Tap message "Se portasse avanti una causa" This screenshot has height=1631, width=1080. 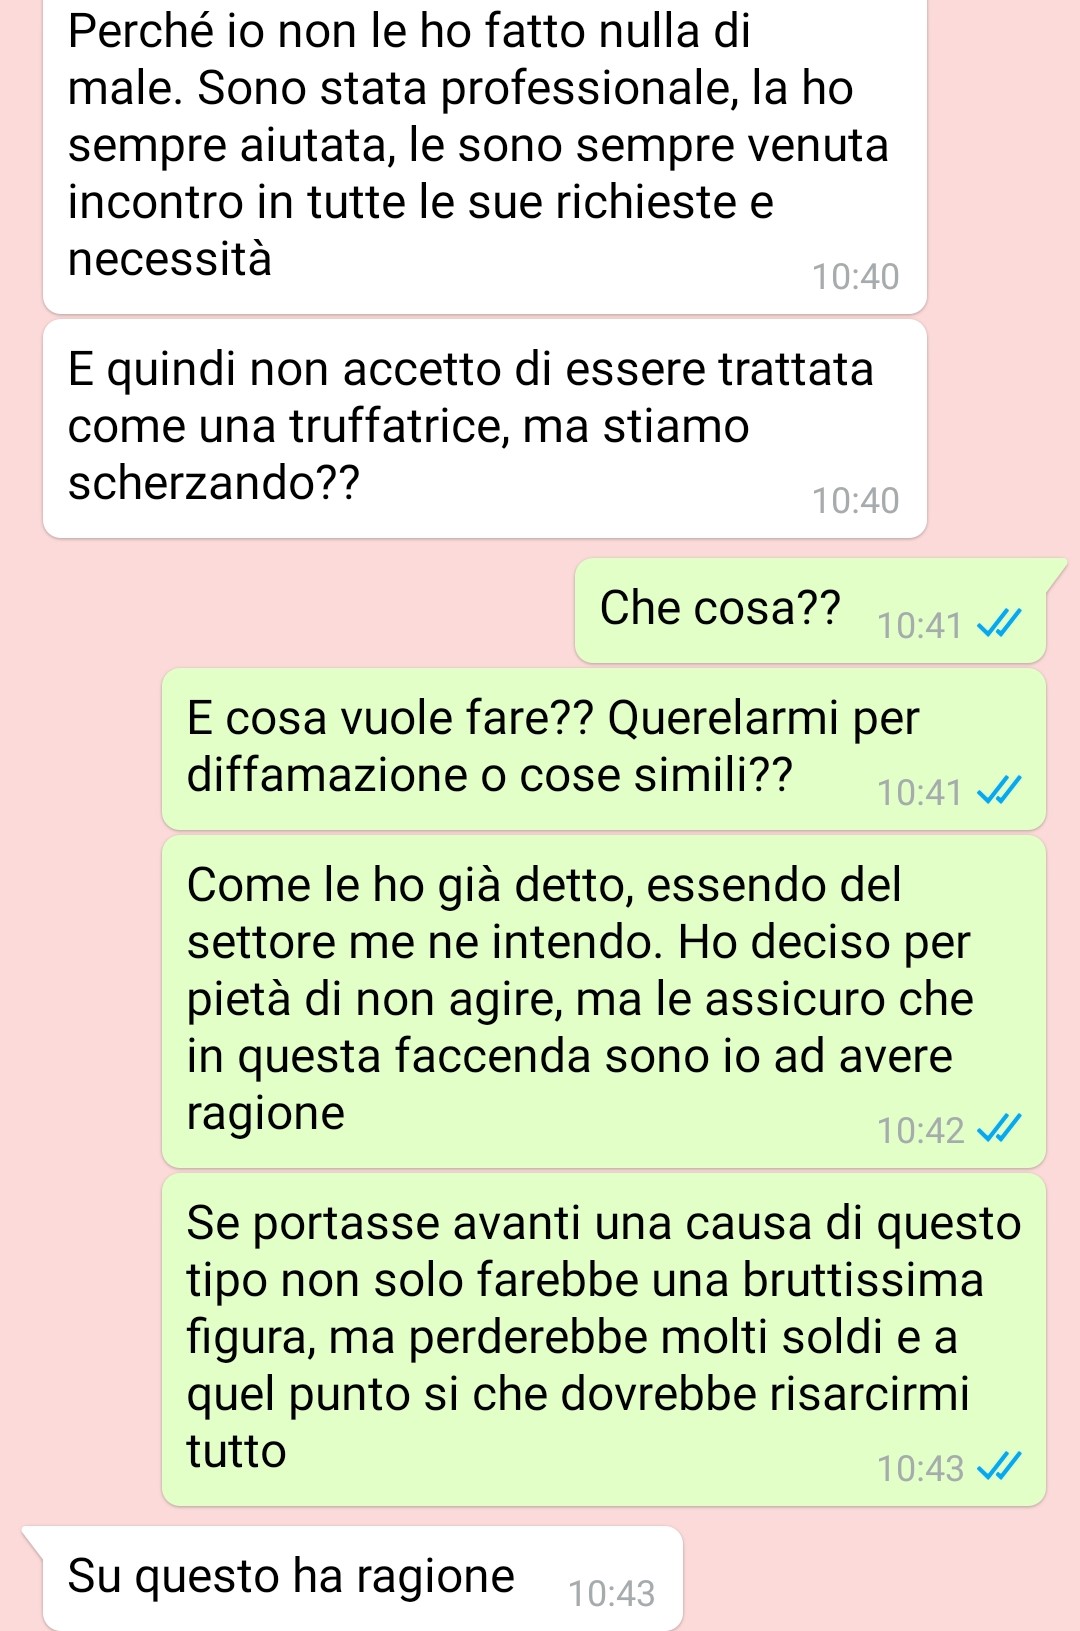604,1340
